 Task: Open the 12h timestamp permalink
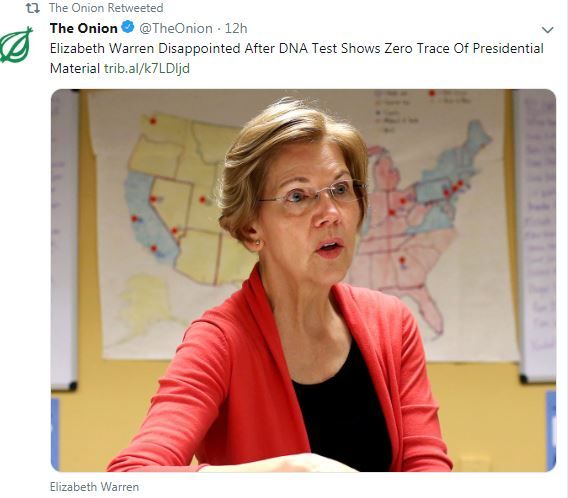click(236, 28)
